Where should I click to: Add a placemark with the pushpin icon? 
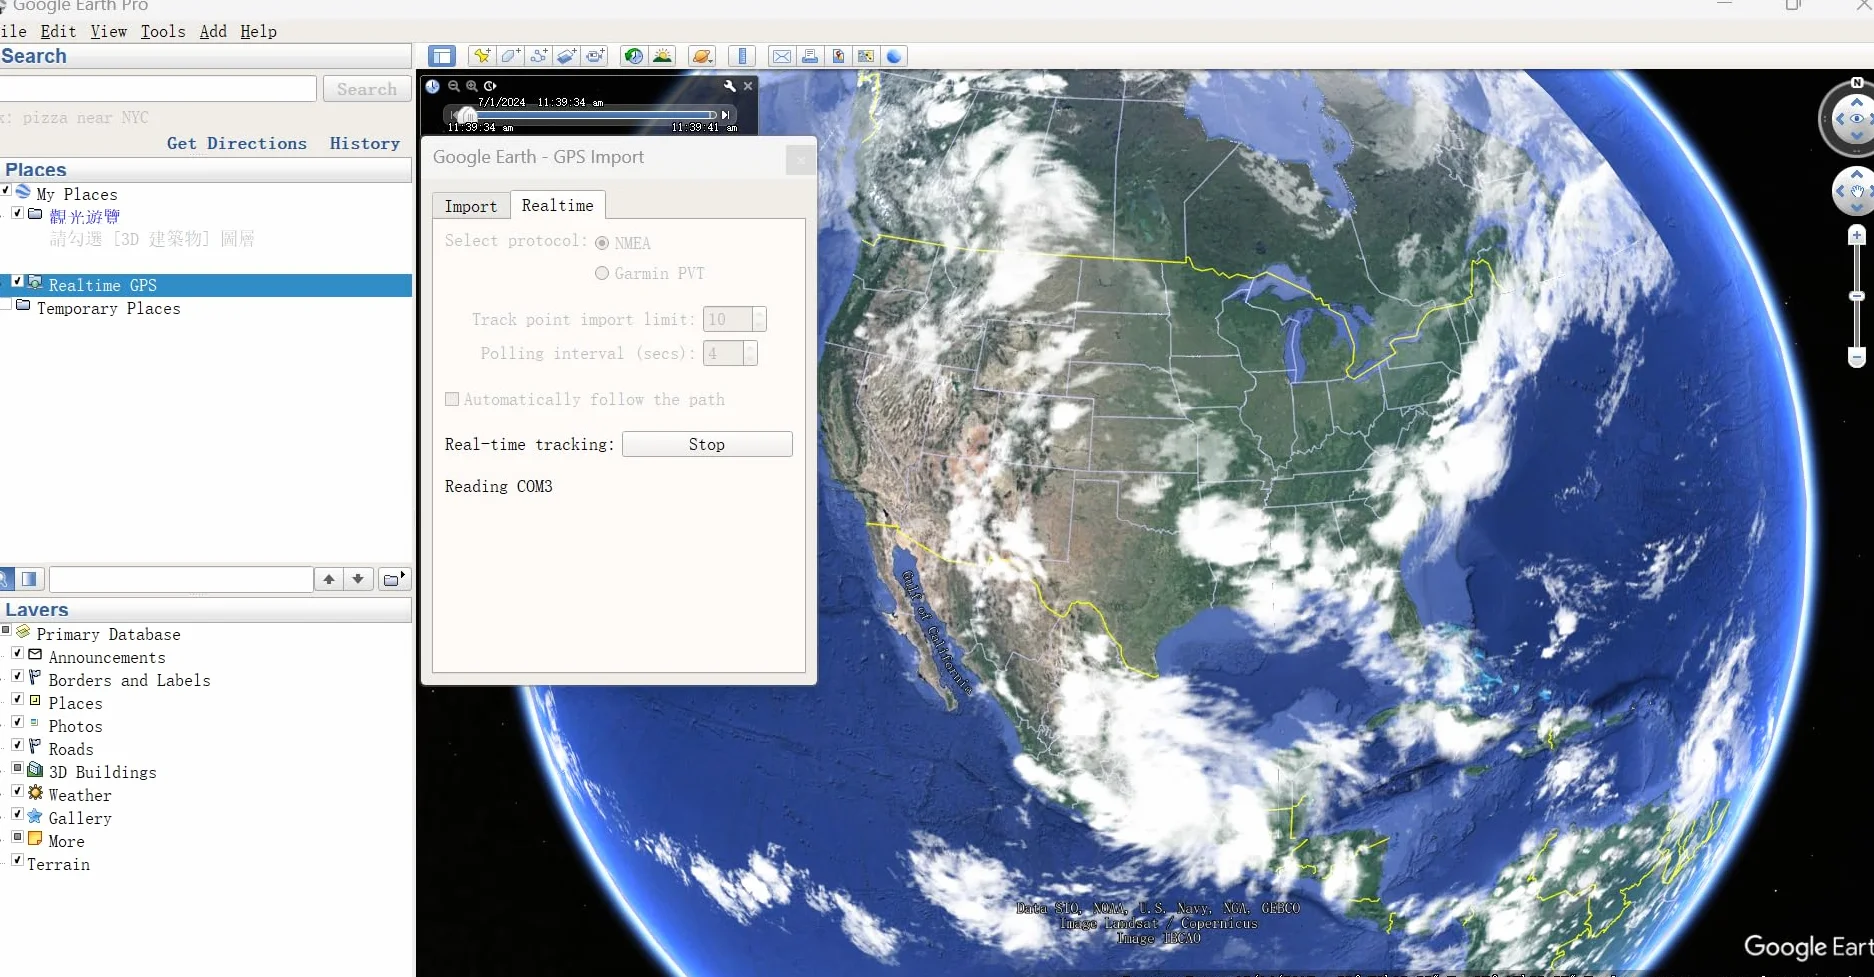pyautogui.click(x=482, y=56)
